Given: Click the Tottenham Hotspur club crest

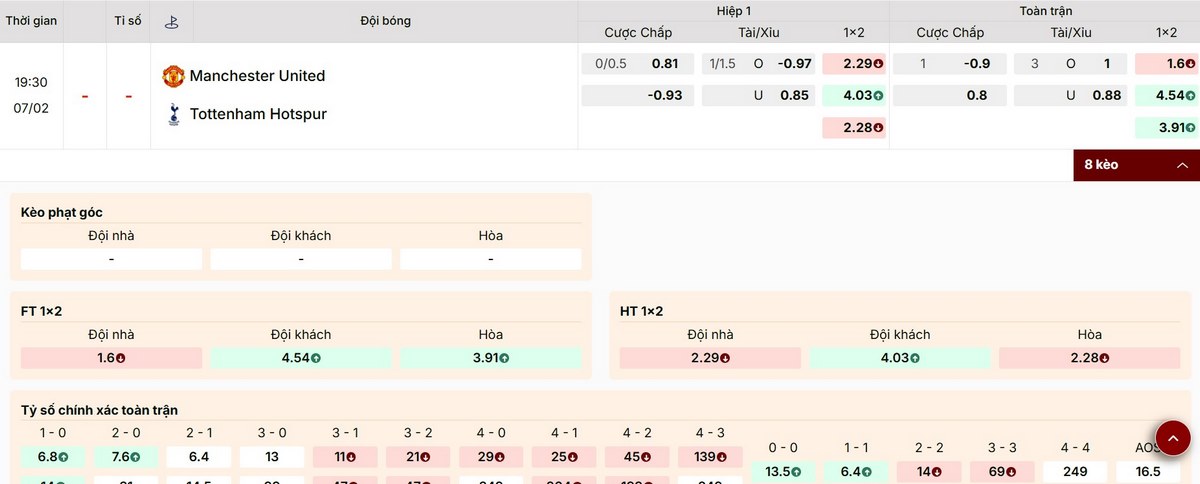Looking at the screenshot, I should pos(173,114).
